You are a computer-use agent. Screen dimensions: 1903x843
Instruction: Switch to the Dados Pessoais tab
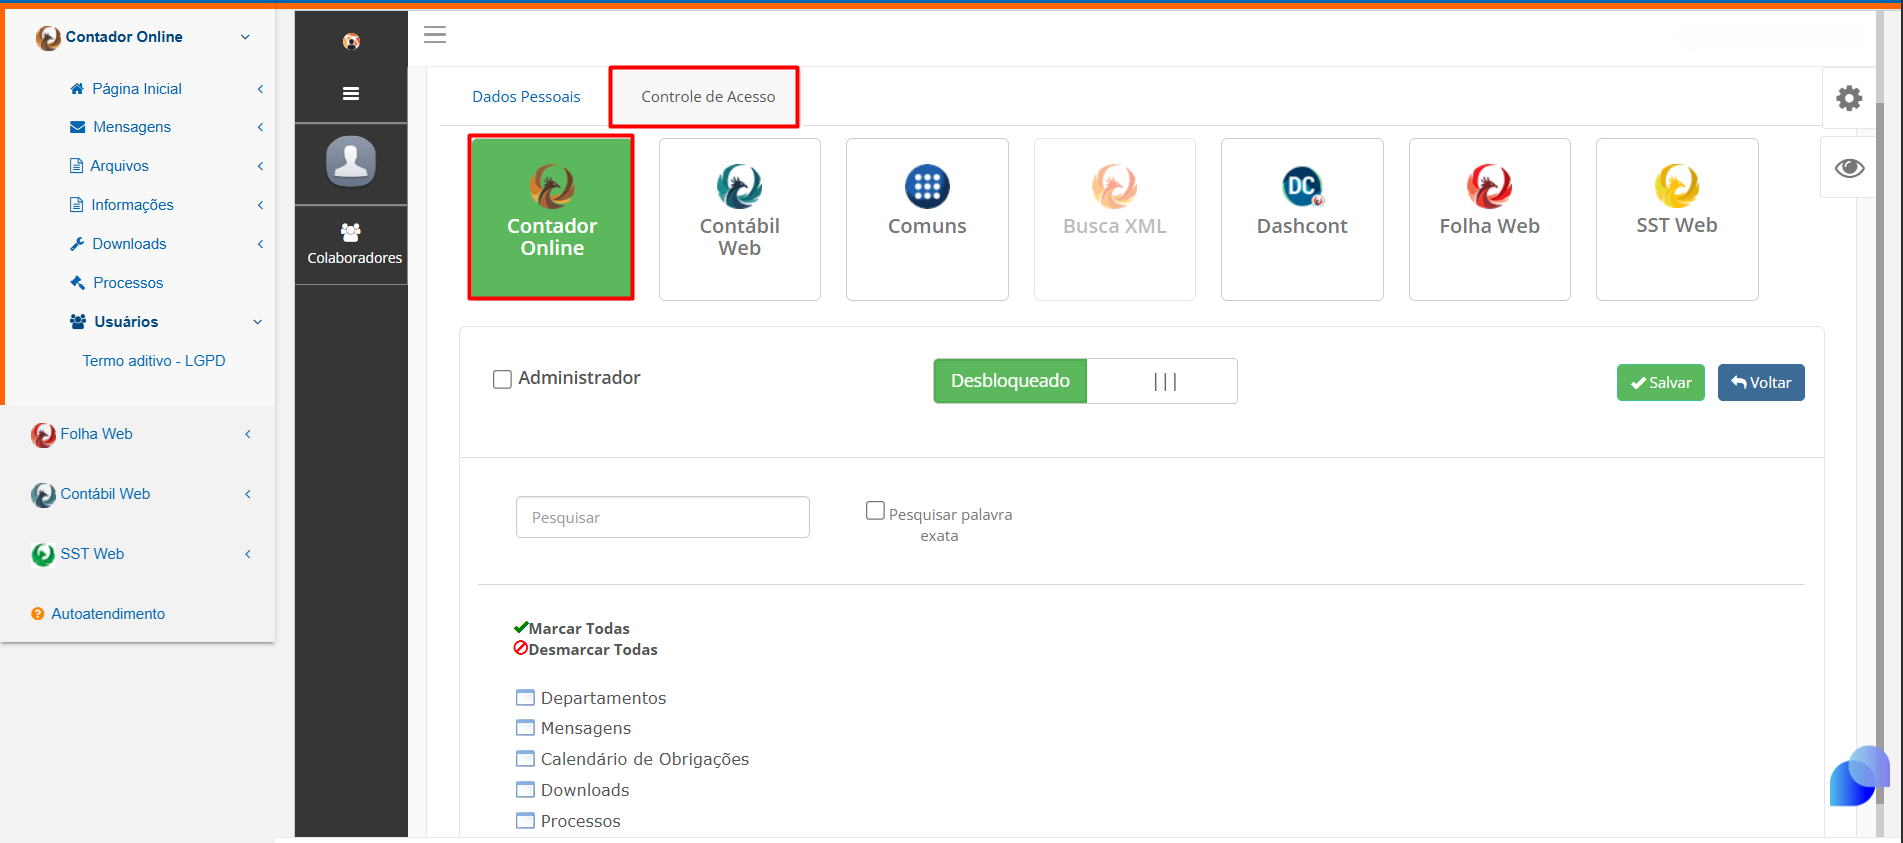[x=526, y=97]
